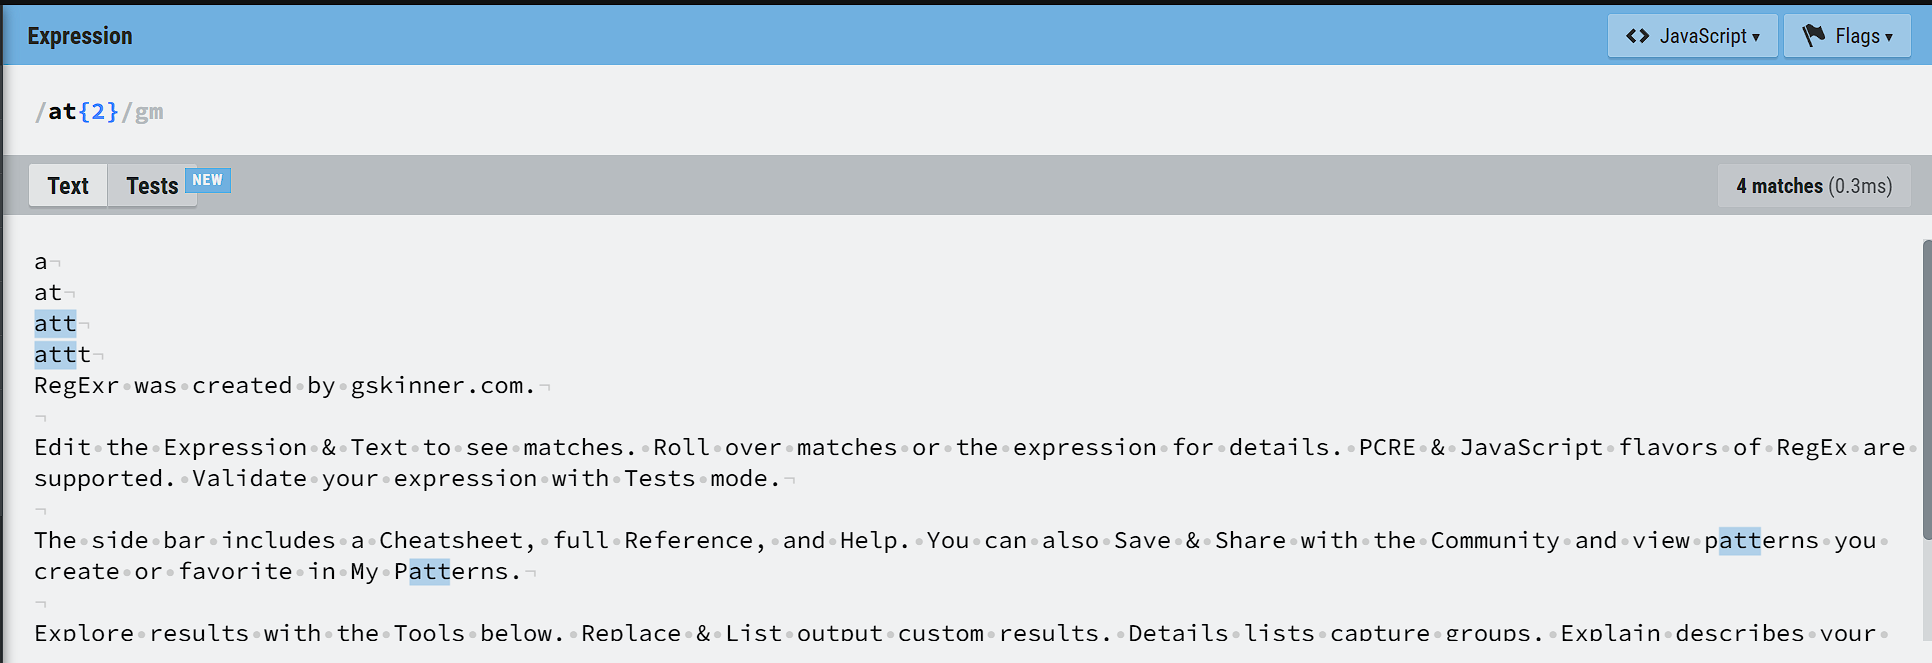Click the JavaScript dropdown arrow

pos(1755,37)
